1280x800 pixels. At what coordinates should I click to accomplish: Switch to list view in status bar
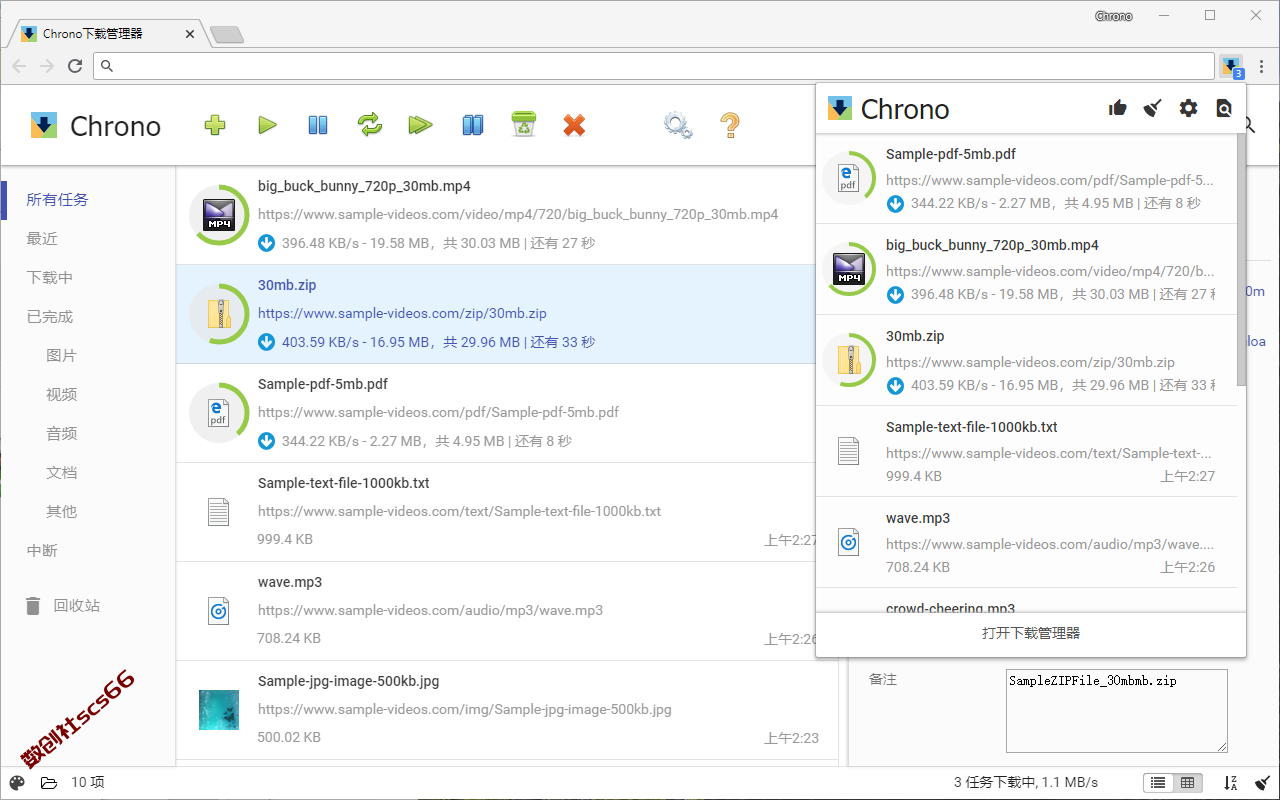tap(1158, 782)
